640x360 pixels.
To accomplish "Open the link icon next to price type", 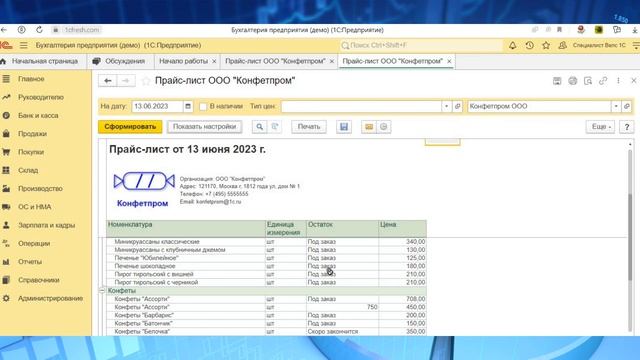I will pos(458,106).
